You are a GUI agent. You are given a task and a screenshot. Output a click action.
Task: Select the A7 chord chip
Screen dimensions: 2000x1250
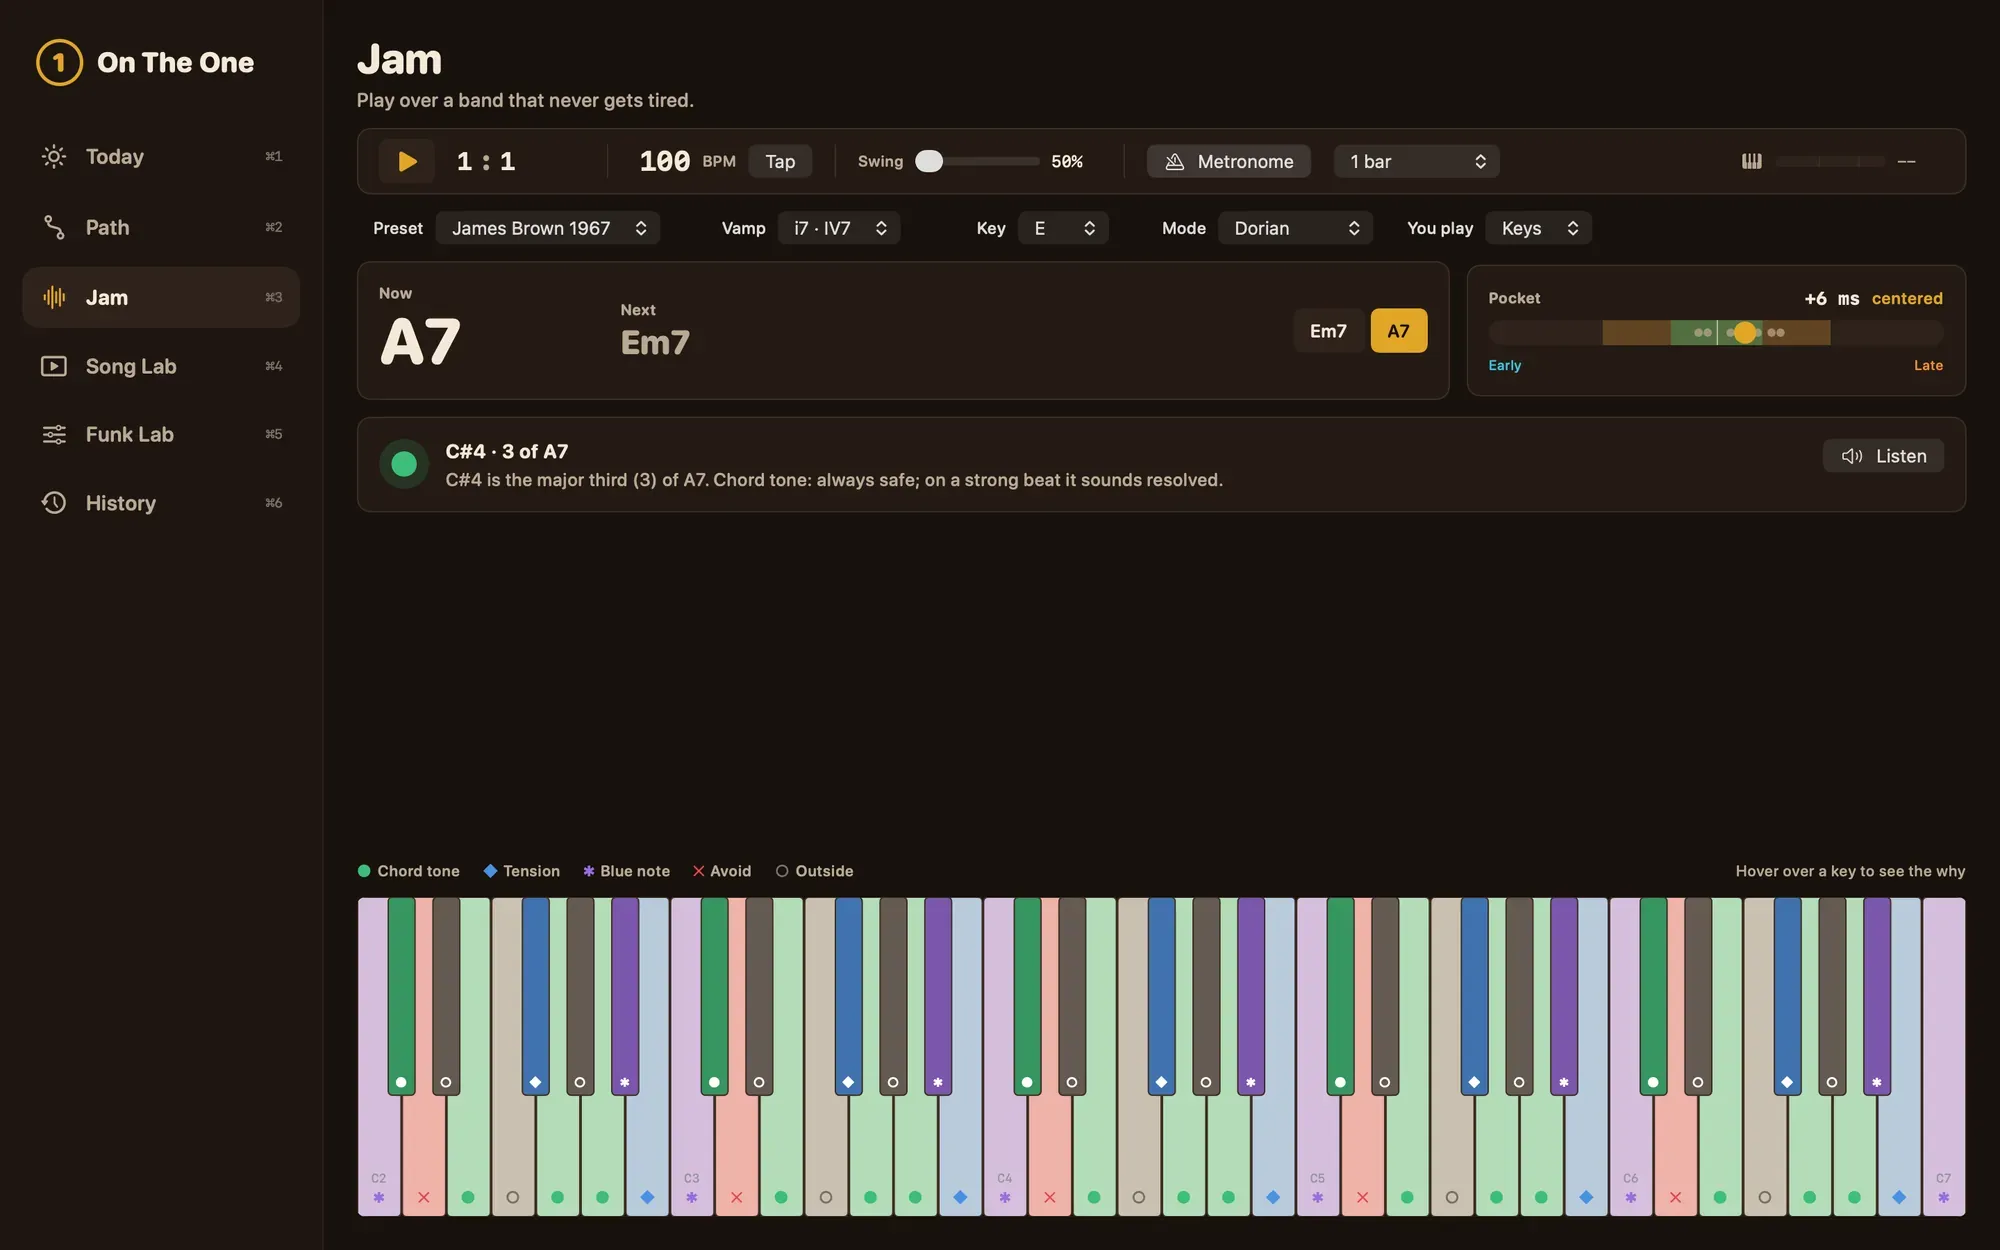coord(1398,331)
